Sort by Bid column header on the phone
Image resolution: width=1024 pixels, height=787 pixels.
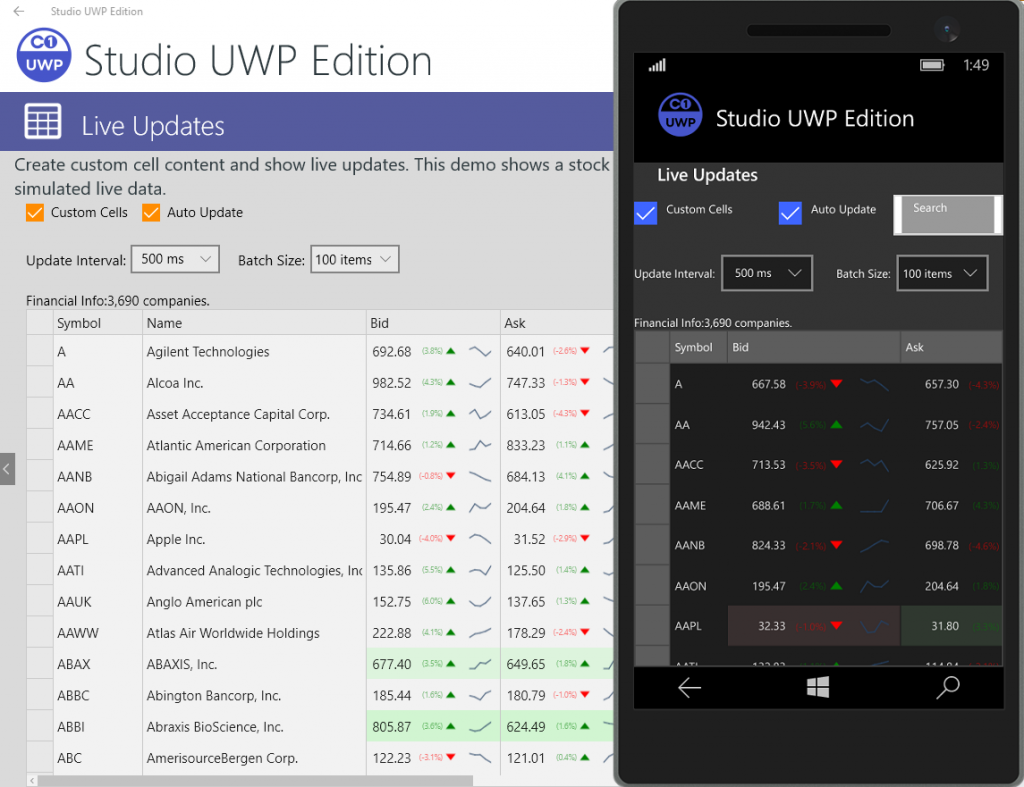pyautogui.click(x=814, y=347)
